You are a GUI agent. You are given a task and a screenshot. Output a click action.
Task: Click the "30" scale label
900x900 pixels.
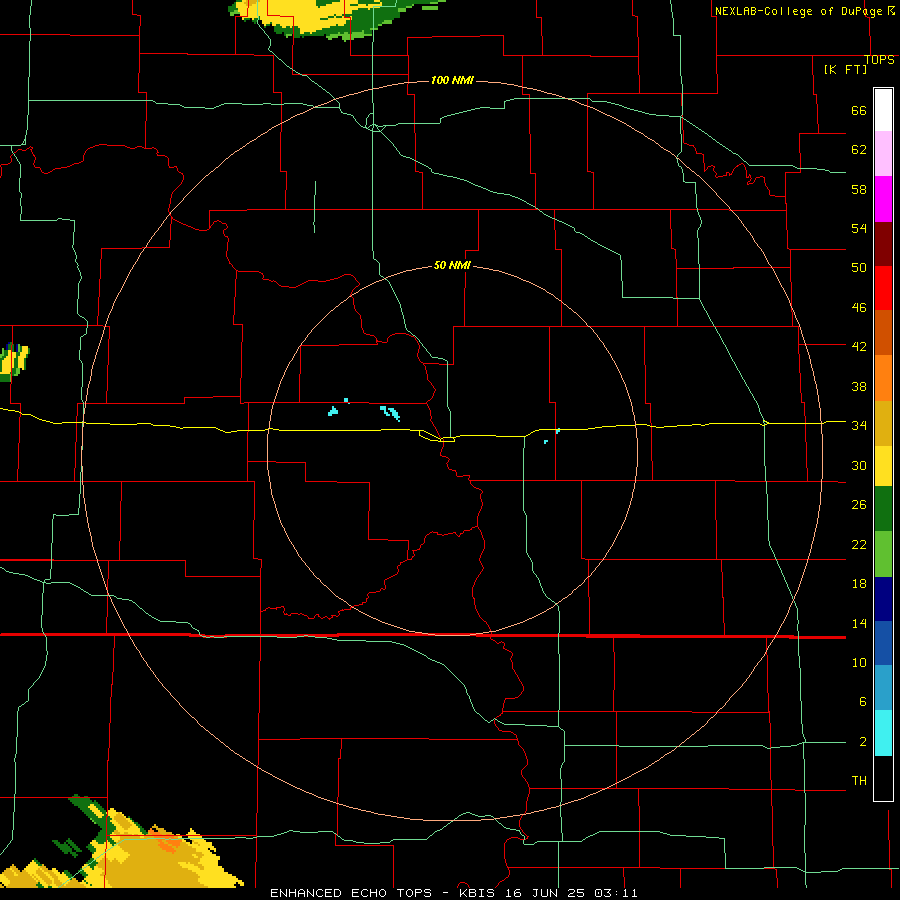(859, 465)
